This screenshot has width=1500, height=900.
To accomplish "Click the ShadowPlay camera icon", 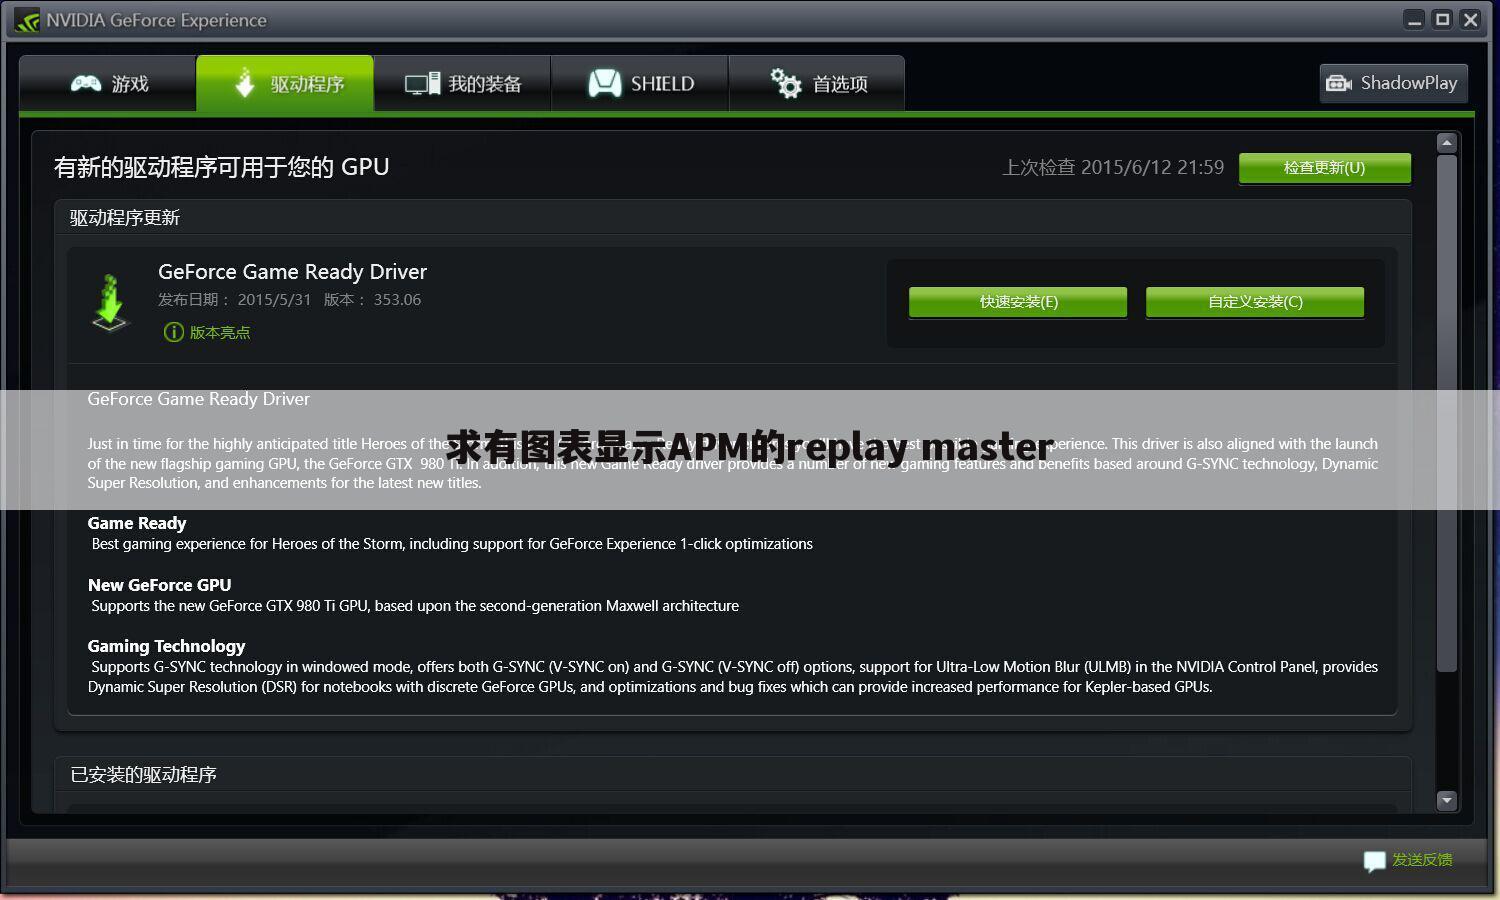I will [x=1339, y=83].
